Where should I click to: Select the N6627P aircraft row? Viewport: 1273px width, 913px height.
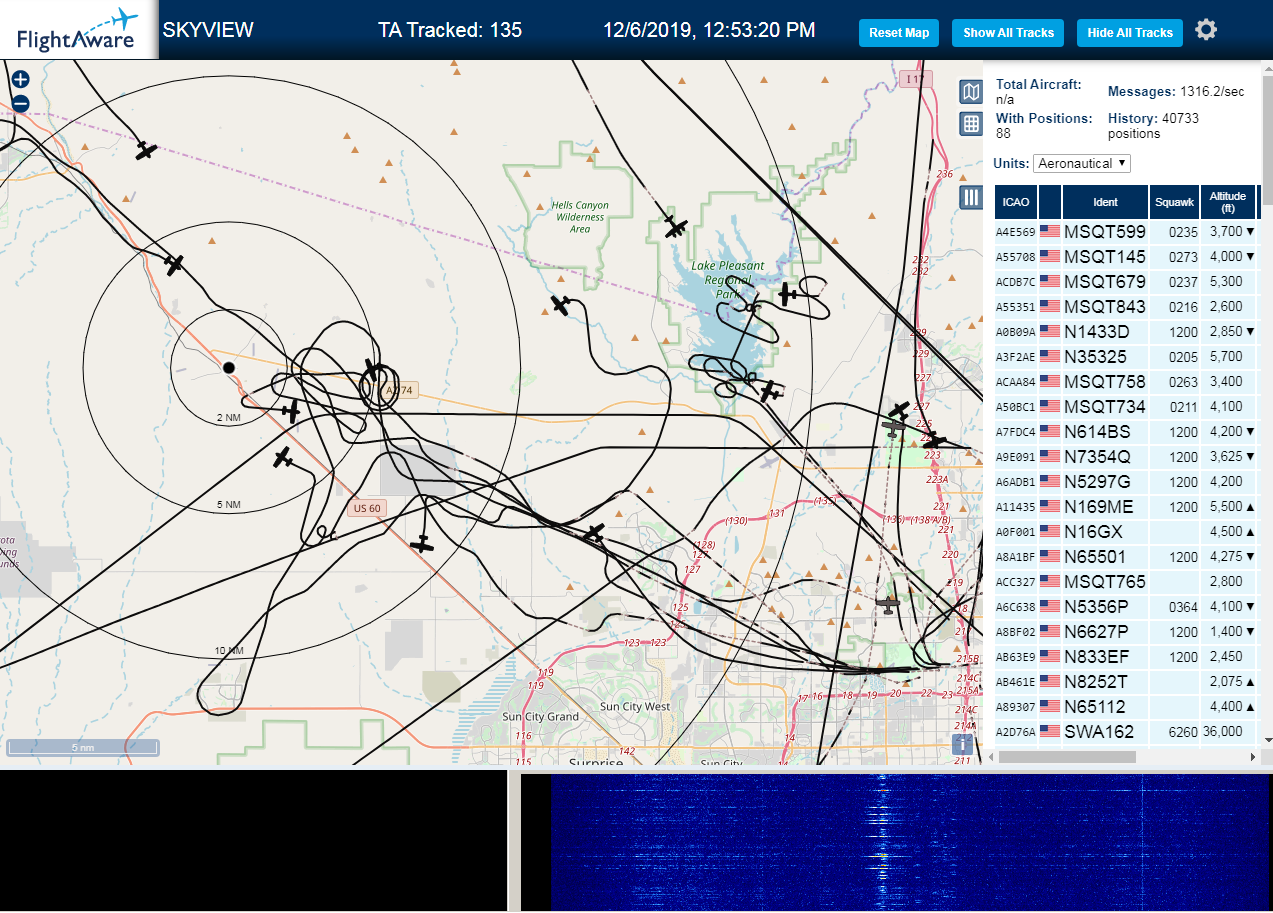(x=1125, y=632)
